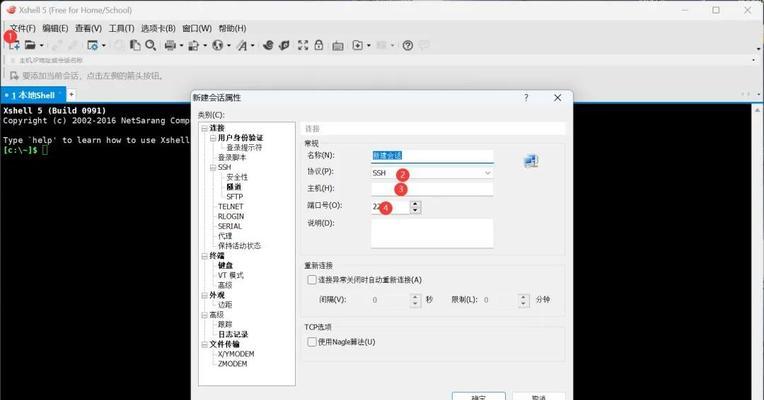Open dropdown arrow next to Print icon

(181, 45)
